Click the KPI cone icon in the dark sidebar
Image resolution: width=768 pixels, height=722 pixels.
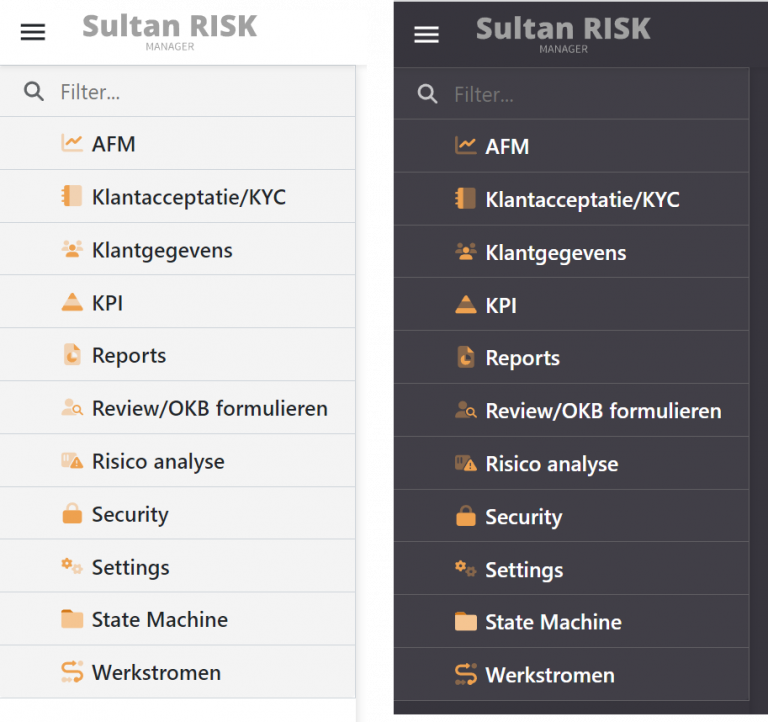tap(465, 305)
